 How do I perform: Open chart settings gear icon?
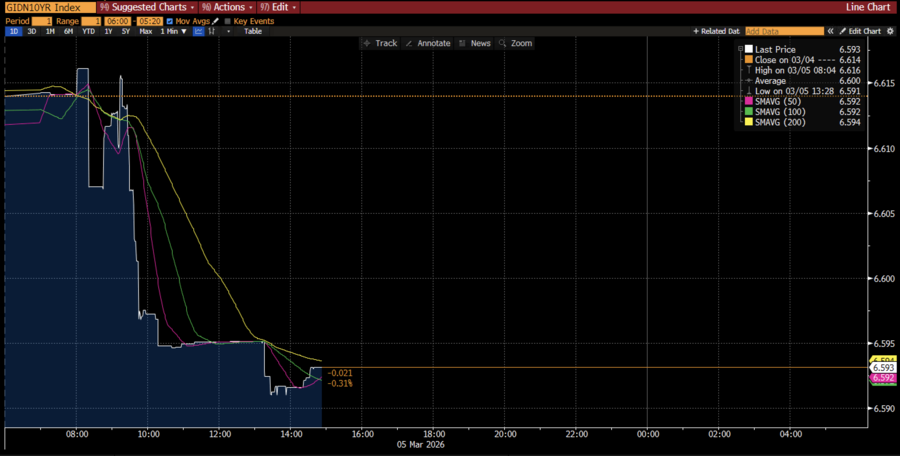pyautogui.click(x=891, y=31)
